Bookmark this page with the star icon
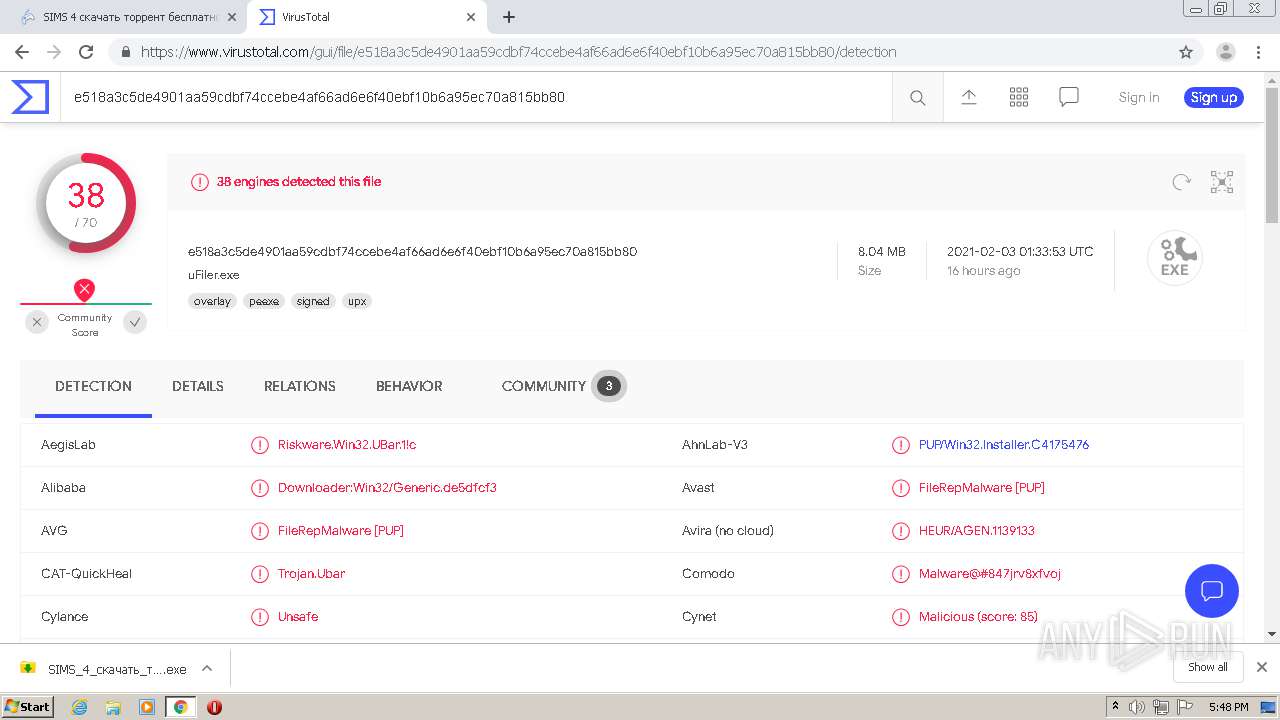Viewport: 1280px width, 720px height. point(1186,52)
